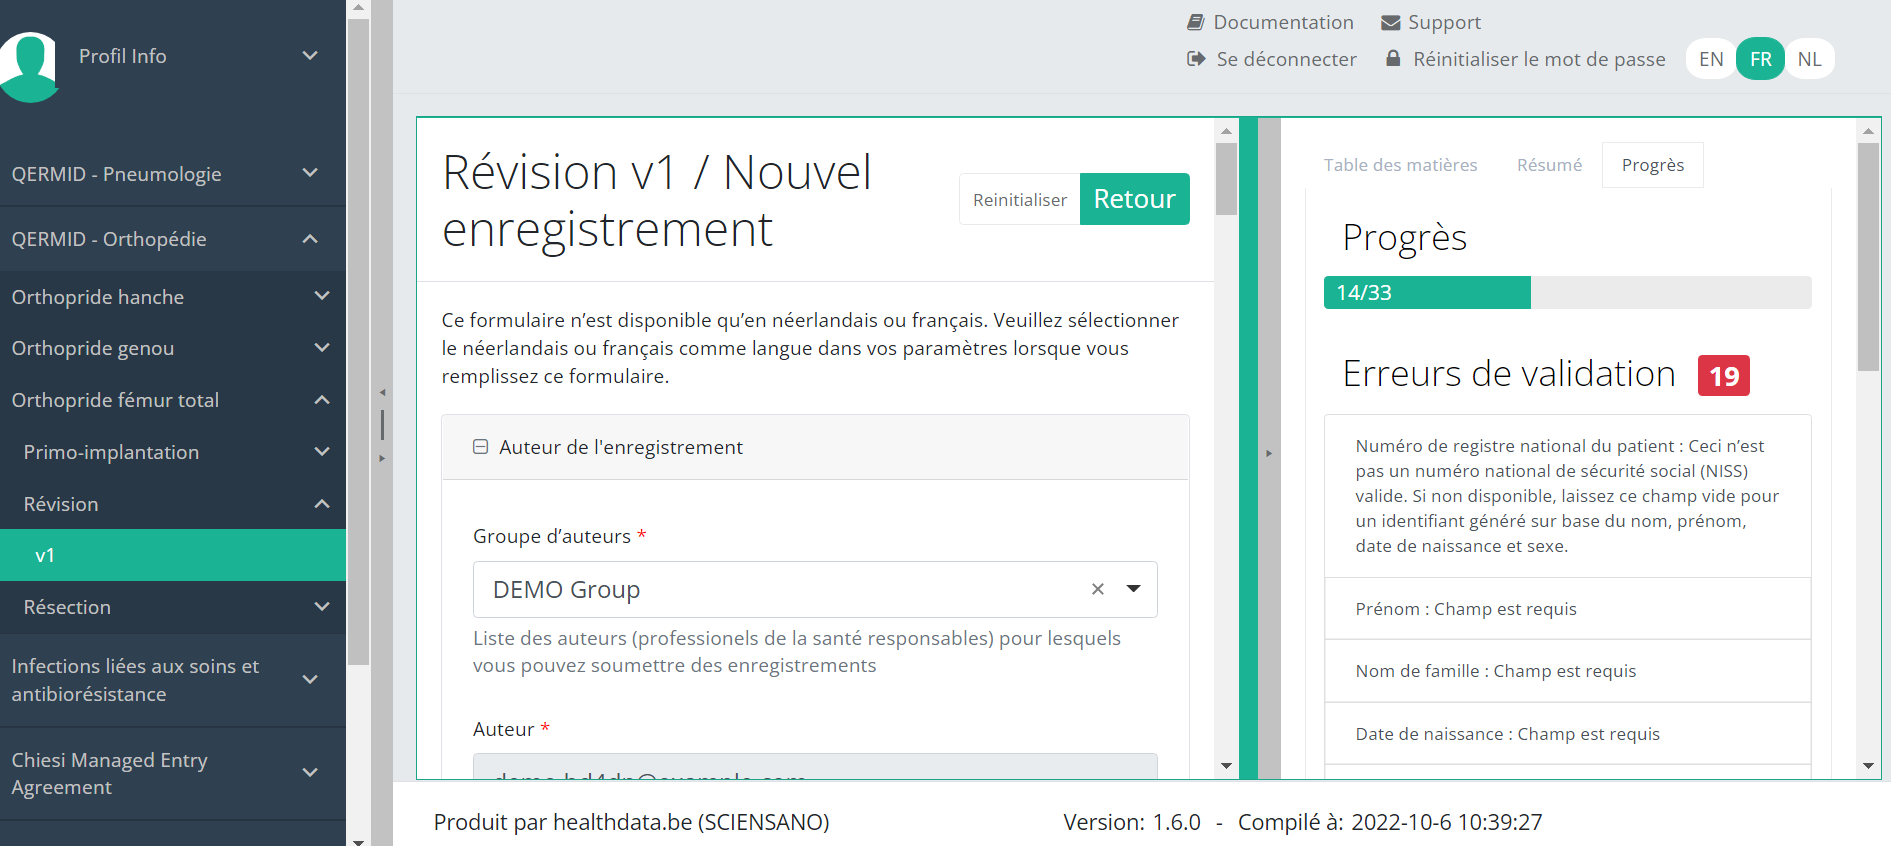Click the padlock icon for password reset
The height and width of the screenshot is (846, 1891).
1393,59
